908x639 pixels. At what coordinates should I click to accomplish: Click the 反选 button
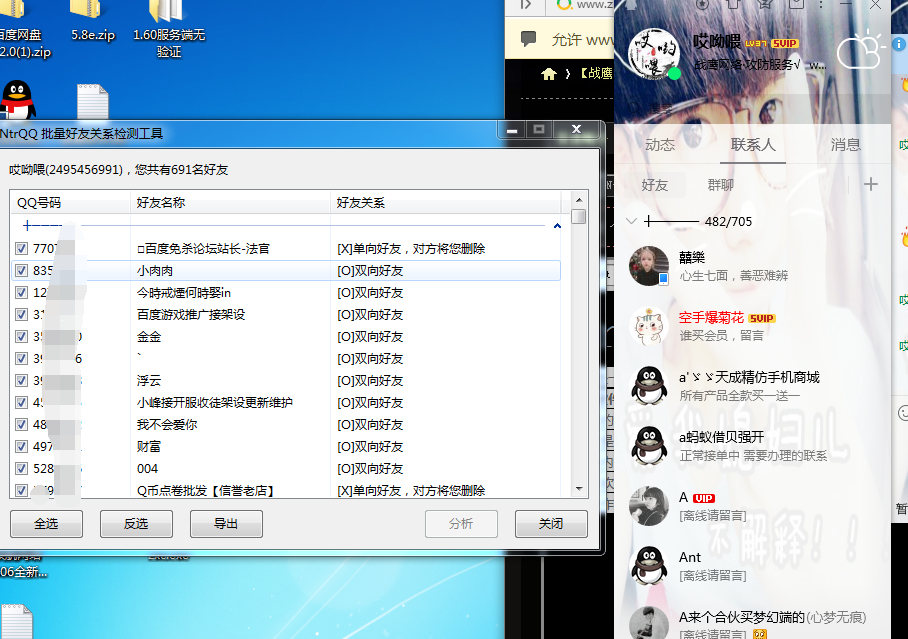136,524
